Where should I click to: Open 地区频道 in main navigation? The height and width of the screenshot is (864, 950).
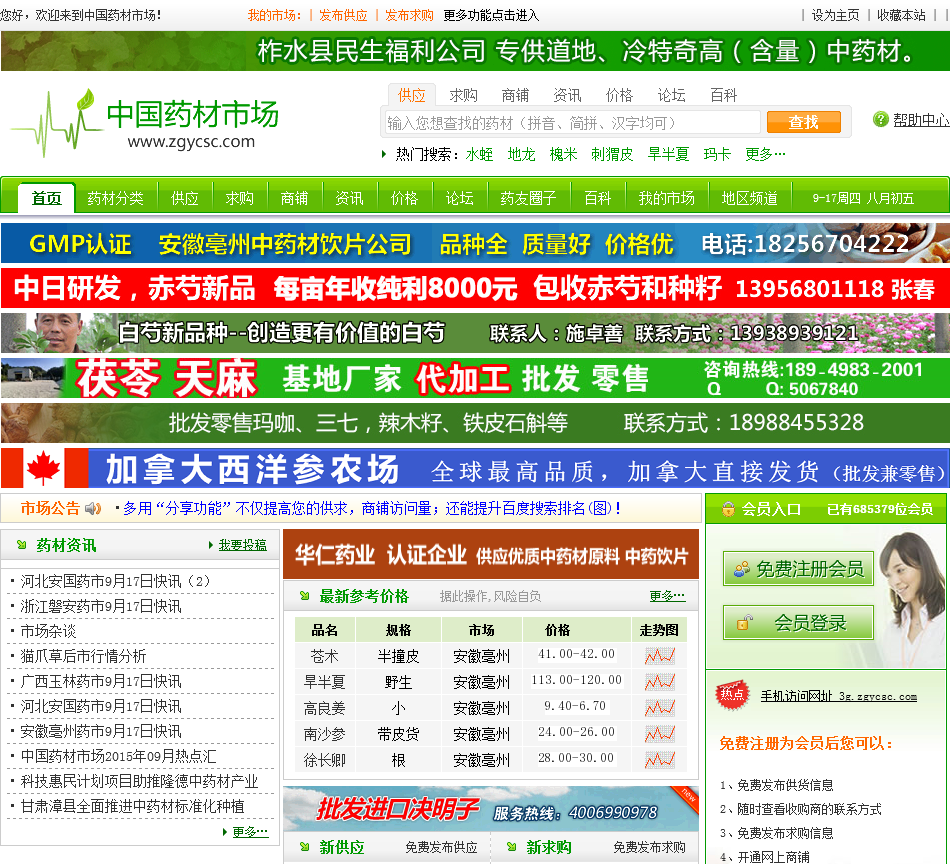pos(749,198)
